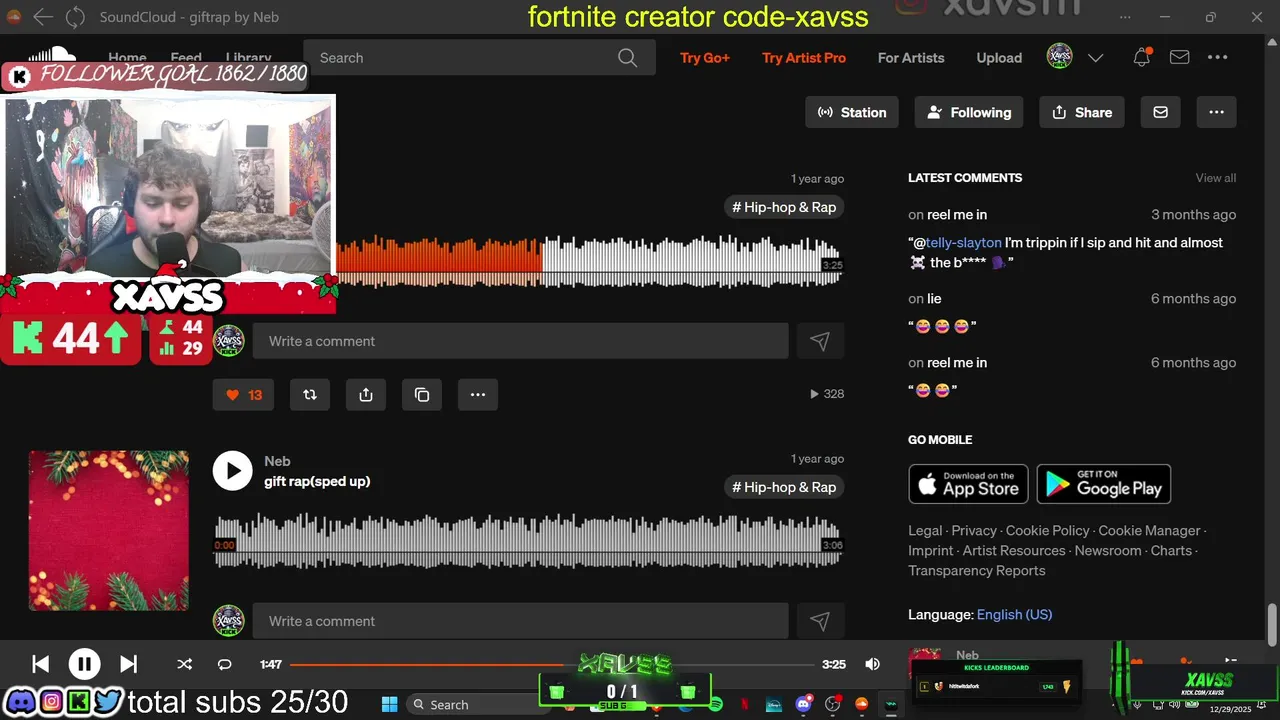Viewport: 1280px width, 720px height.
Task: Click the Hip-hop & Rap tag on gift rap(sped up)
Action: [784, 487]
